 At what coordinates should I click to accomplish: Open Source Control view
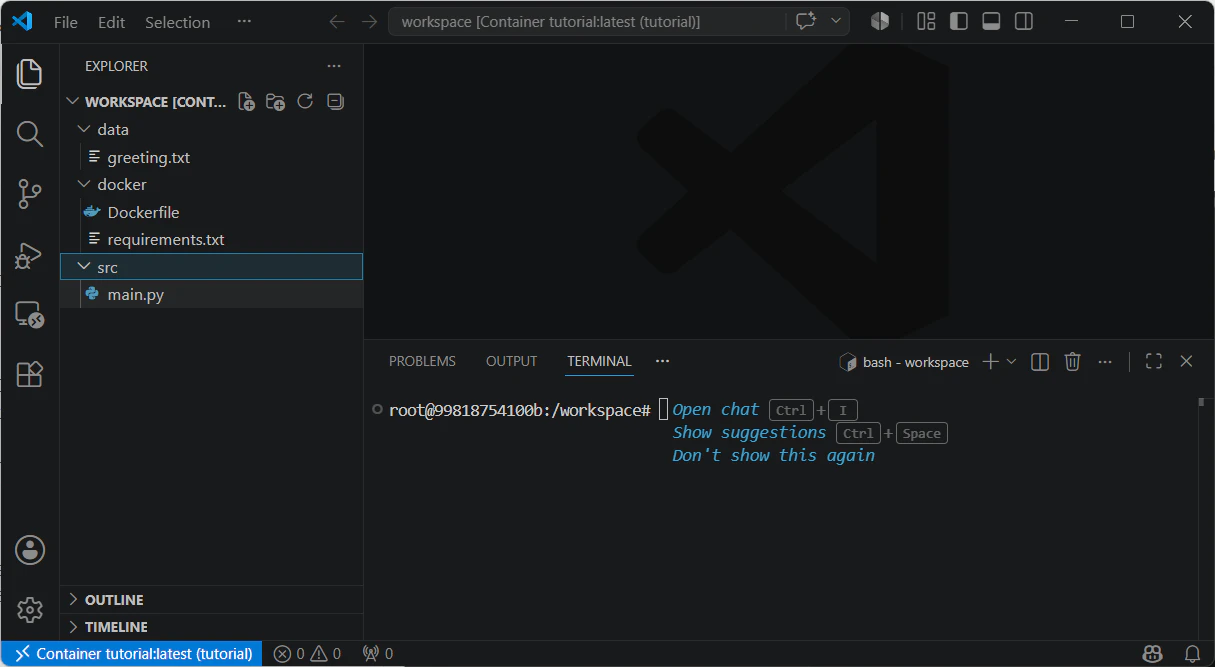[30, 194]
